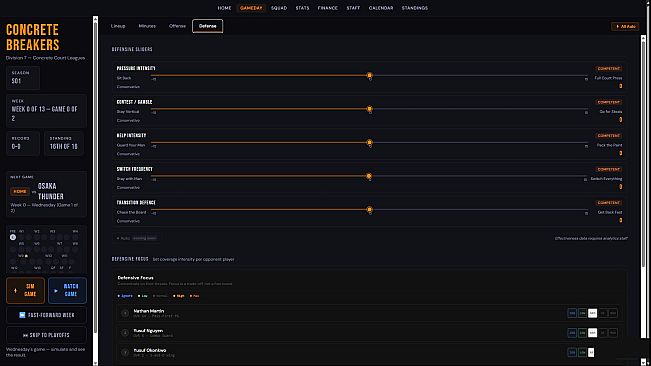Click the All Auto lightning button
Viewport: 651px width, 366px height.
625,26
